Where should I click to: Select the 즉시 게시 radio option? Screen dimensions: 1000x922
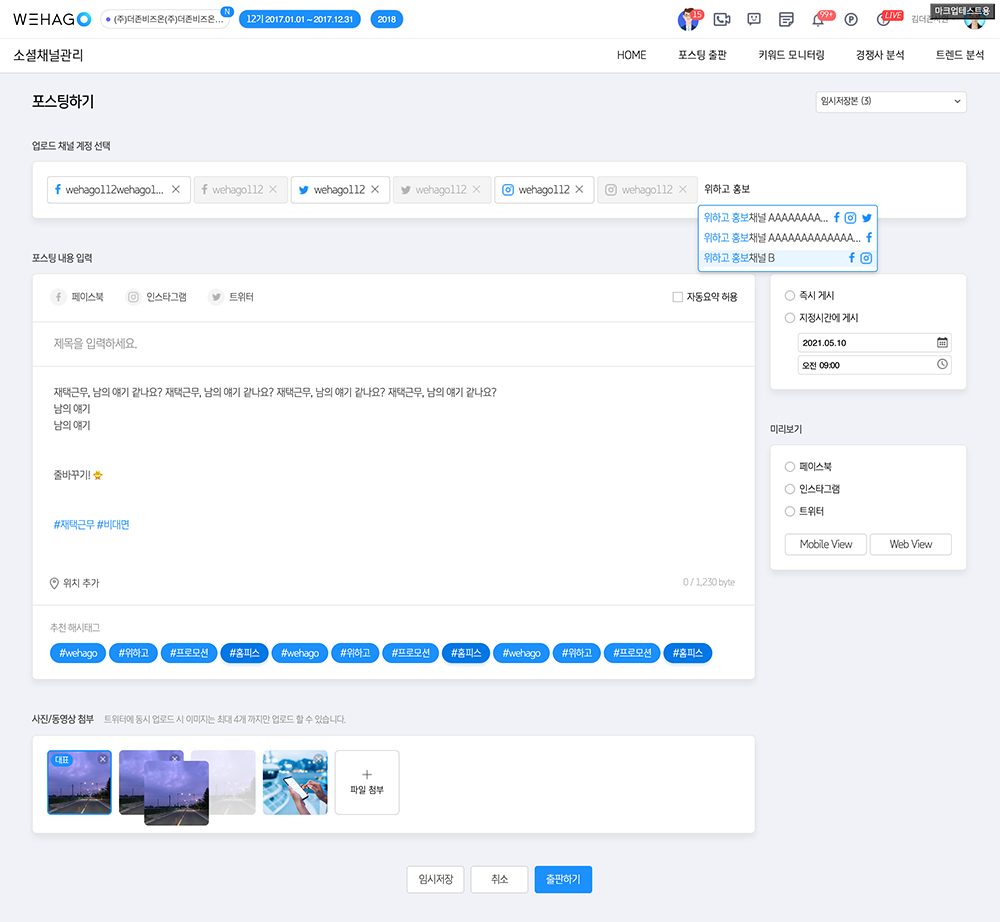(790, 296)
